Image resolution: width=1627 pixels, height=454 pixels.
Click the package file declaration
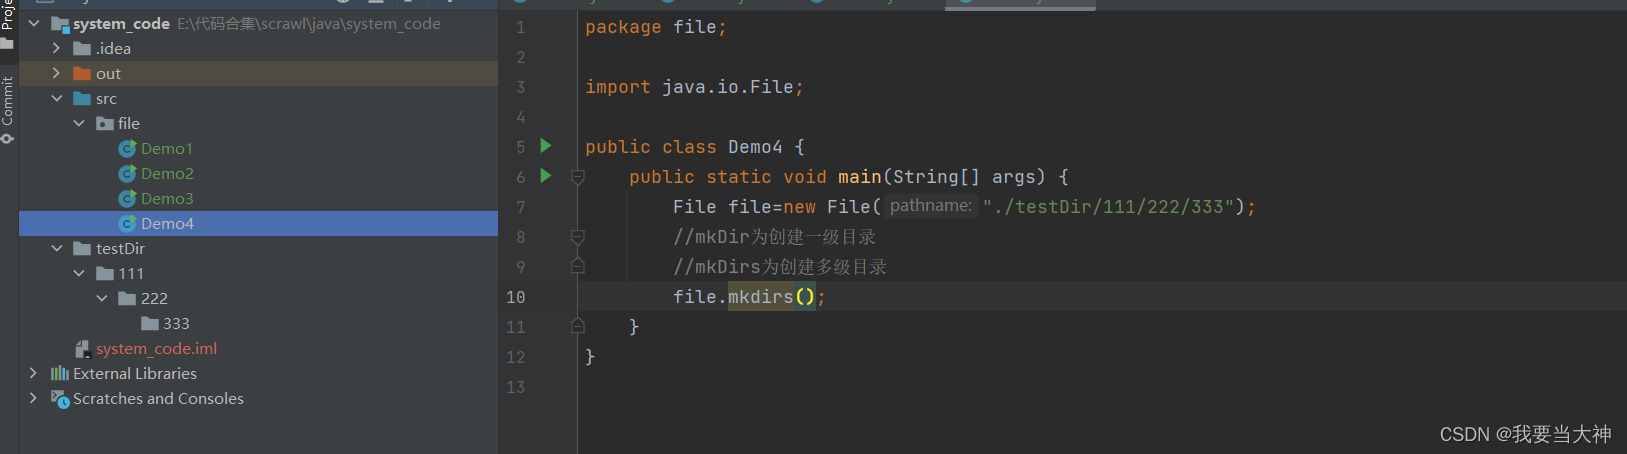(656, 27)
